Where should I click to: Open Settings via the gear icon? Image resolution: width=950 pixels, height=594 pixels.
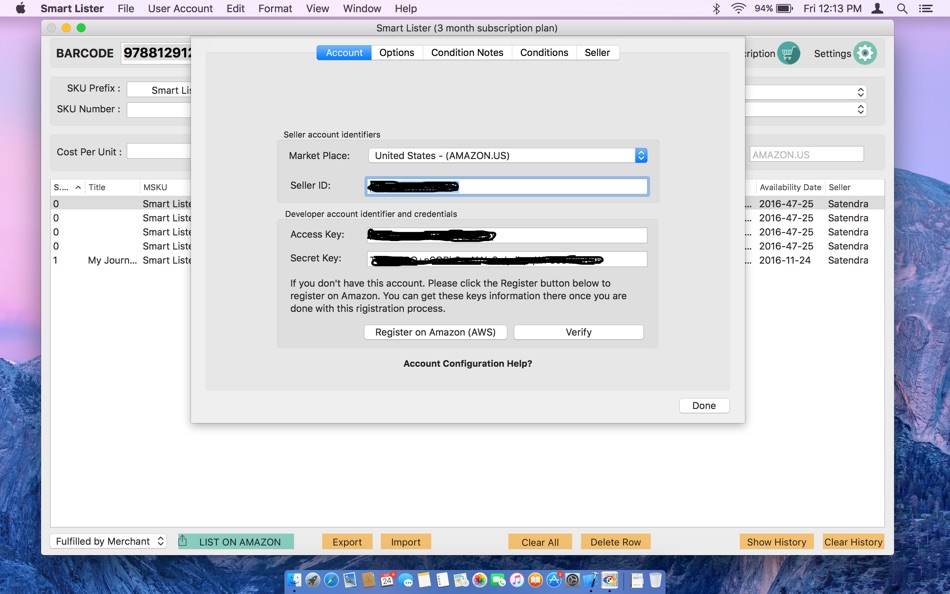point(865,53)
